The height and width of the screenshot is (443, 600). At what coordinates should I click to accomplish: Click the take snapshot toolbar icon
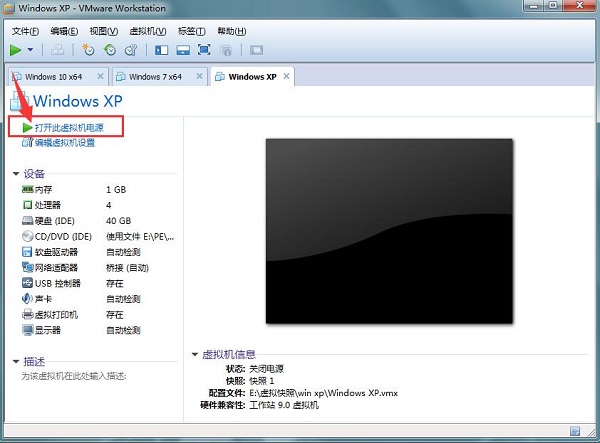tap(88, 49)
